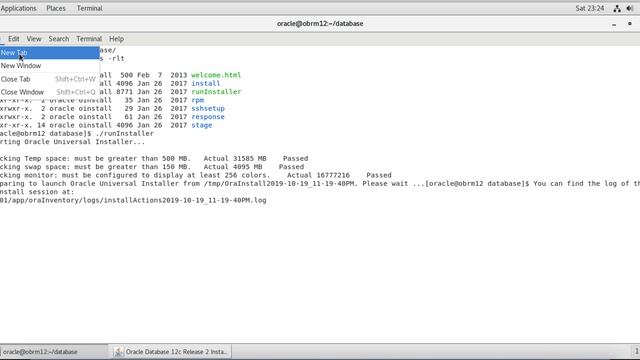Open the network status icon in top bar
The image size is (640, 360).
click(617, 9)
